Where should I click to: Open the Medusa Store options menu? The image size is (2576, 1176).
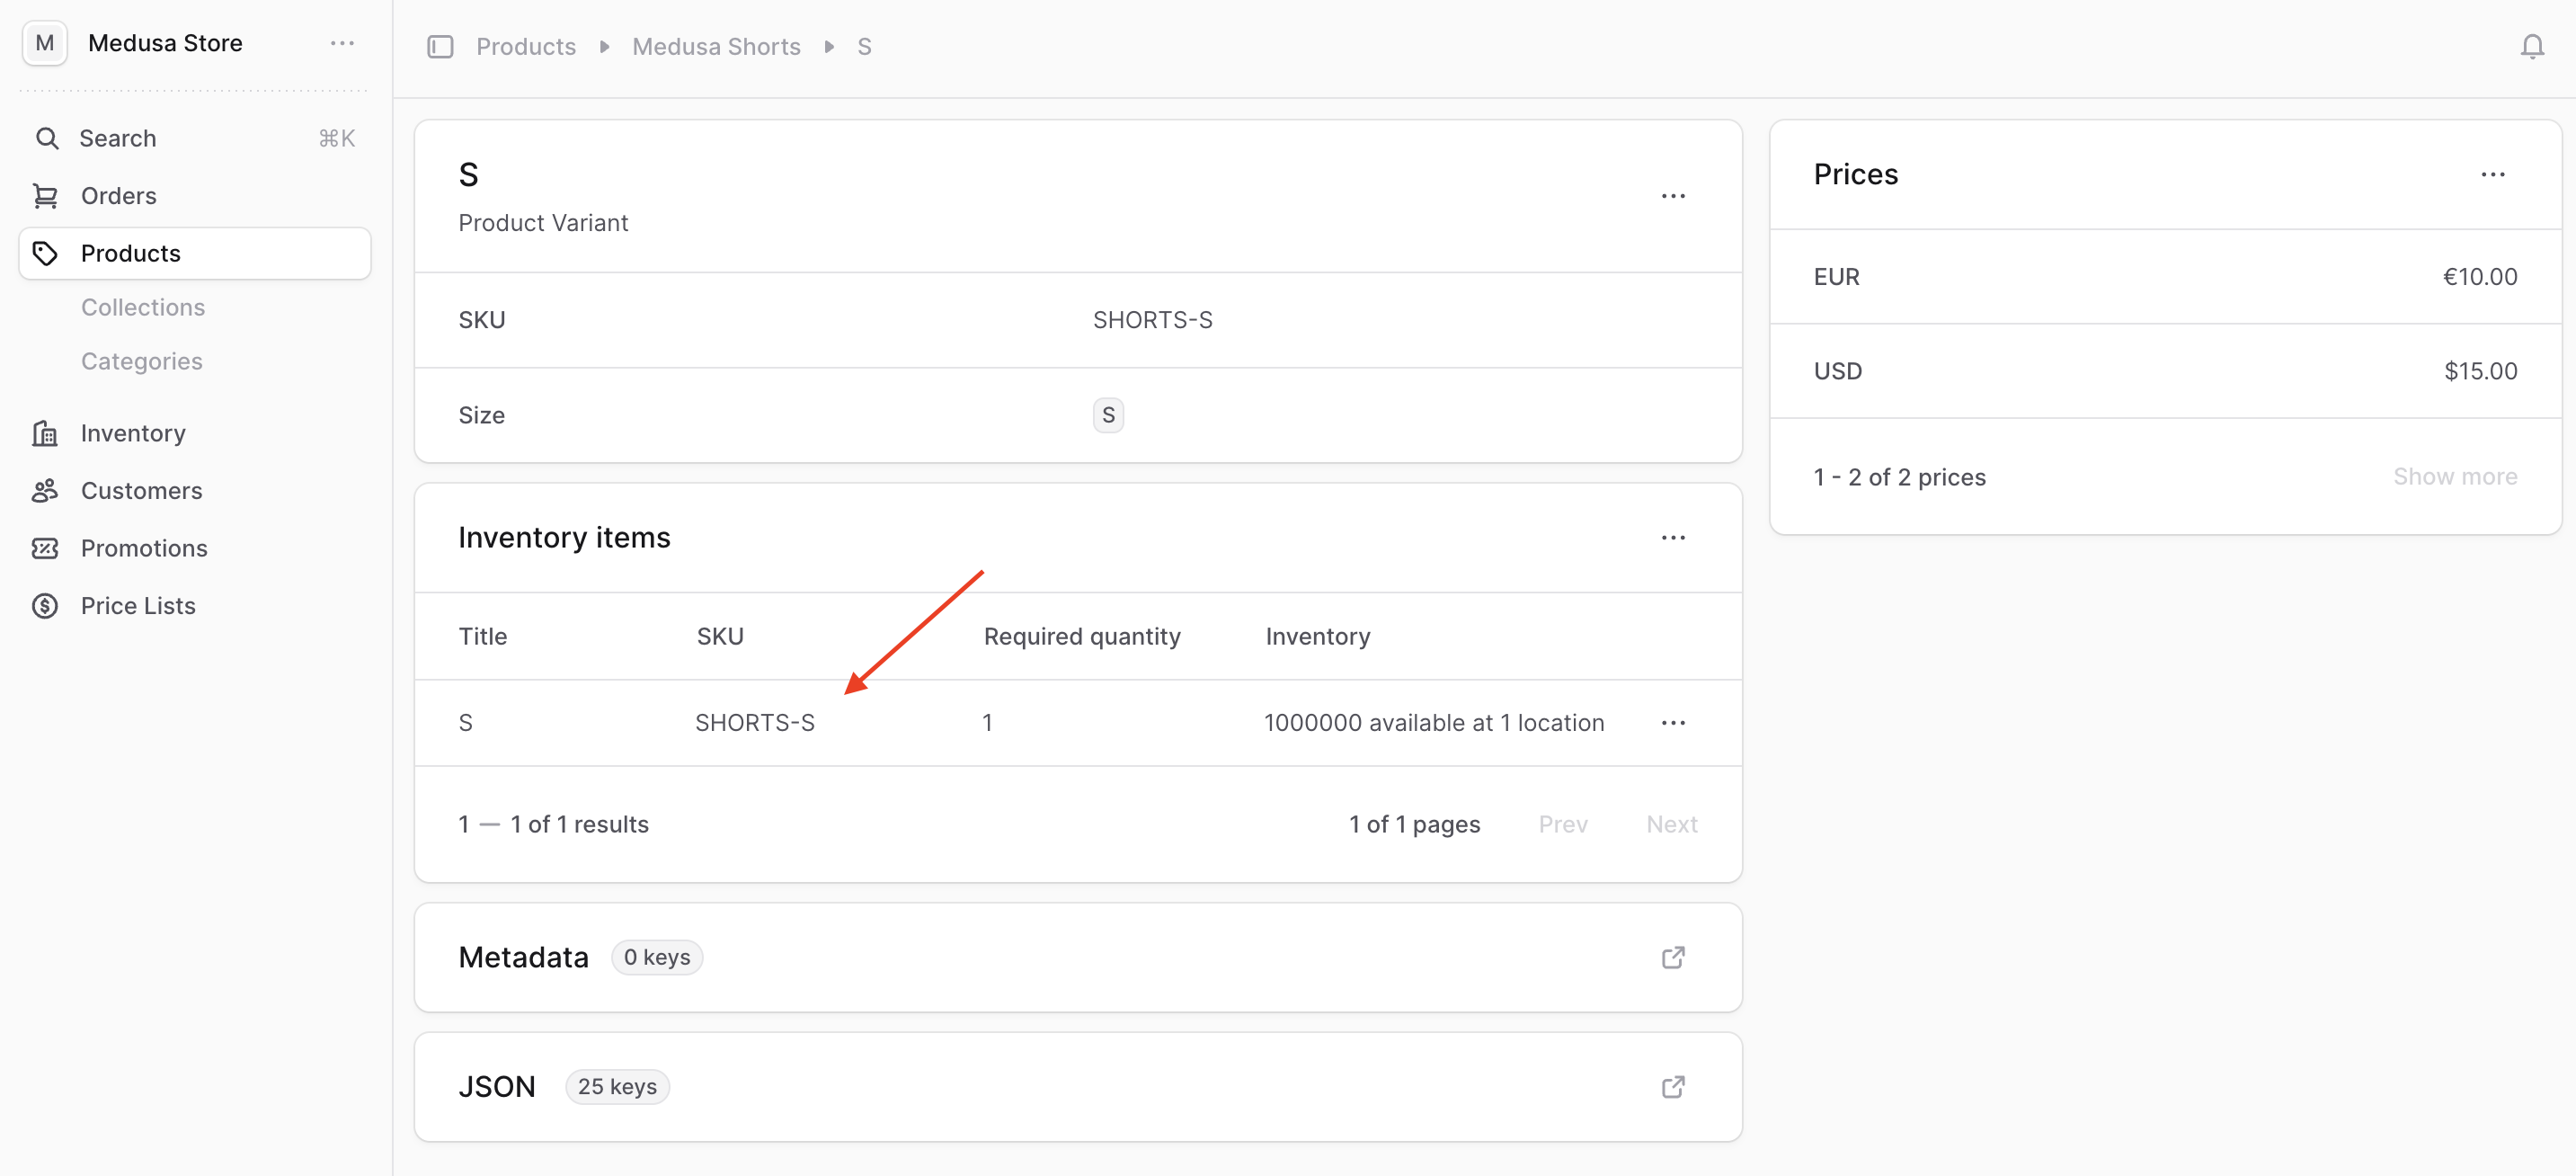342,43
